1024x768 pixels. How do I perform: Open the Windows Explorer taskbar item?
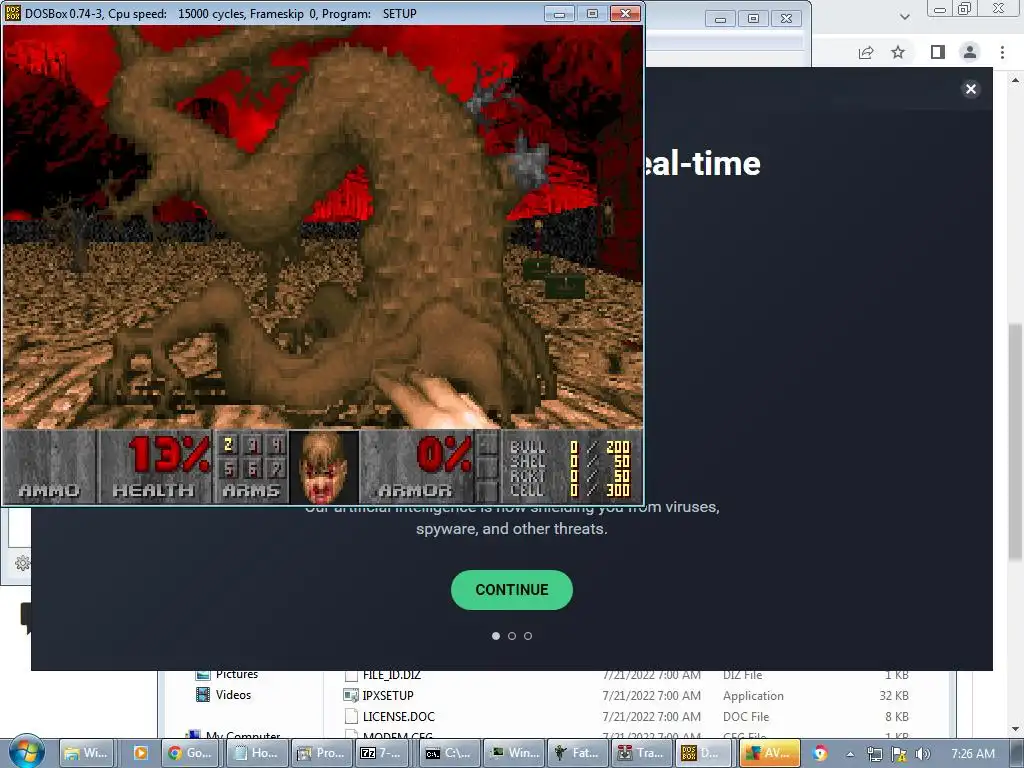pyautogui.click(x=86, y=753)
